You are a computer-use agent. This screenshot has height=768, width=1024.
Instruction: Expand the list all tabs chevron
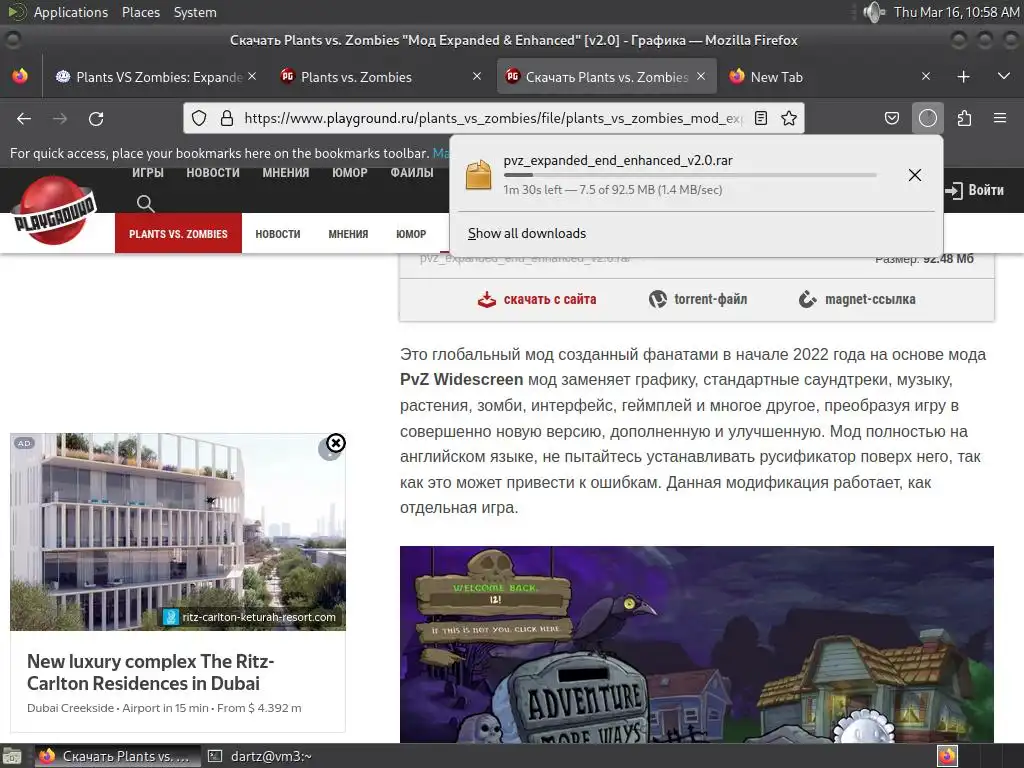coord(1004,76)
